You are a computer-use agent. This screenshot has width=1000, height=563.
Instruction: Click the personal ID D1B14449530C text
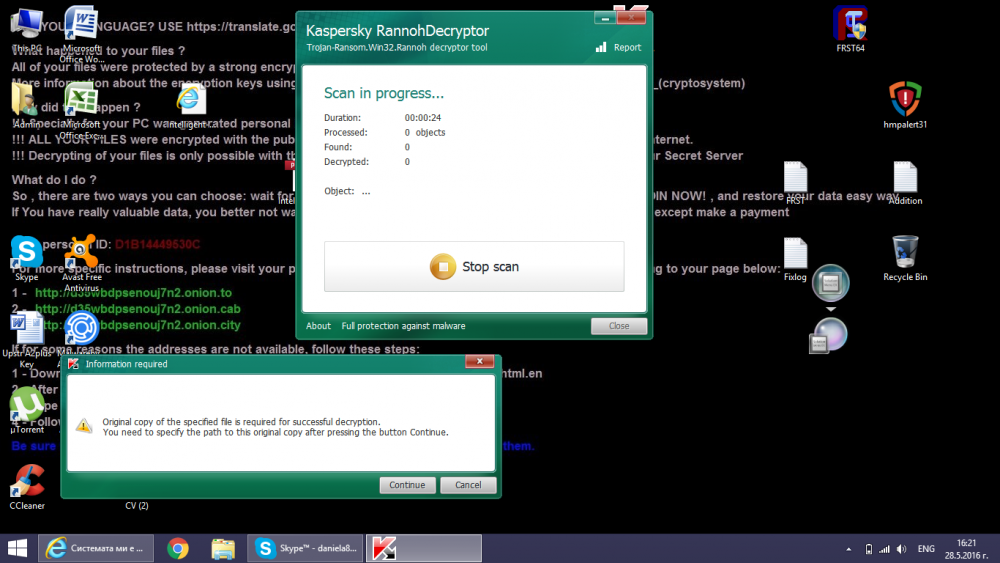click(158, 244)
